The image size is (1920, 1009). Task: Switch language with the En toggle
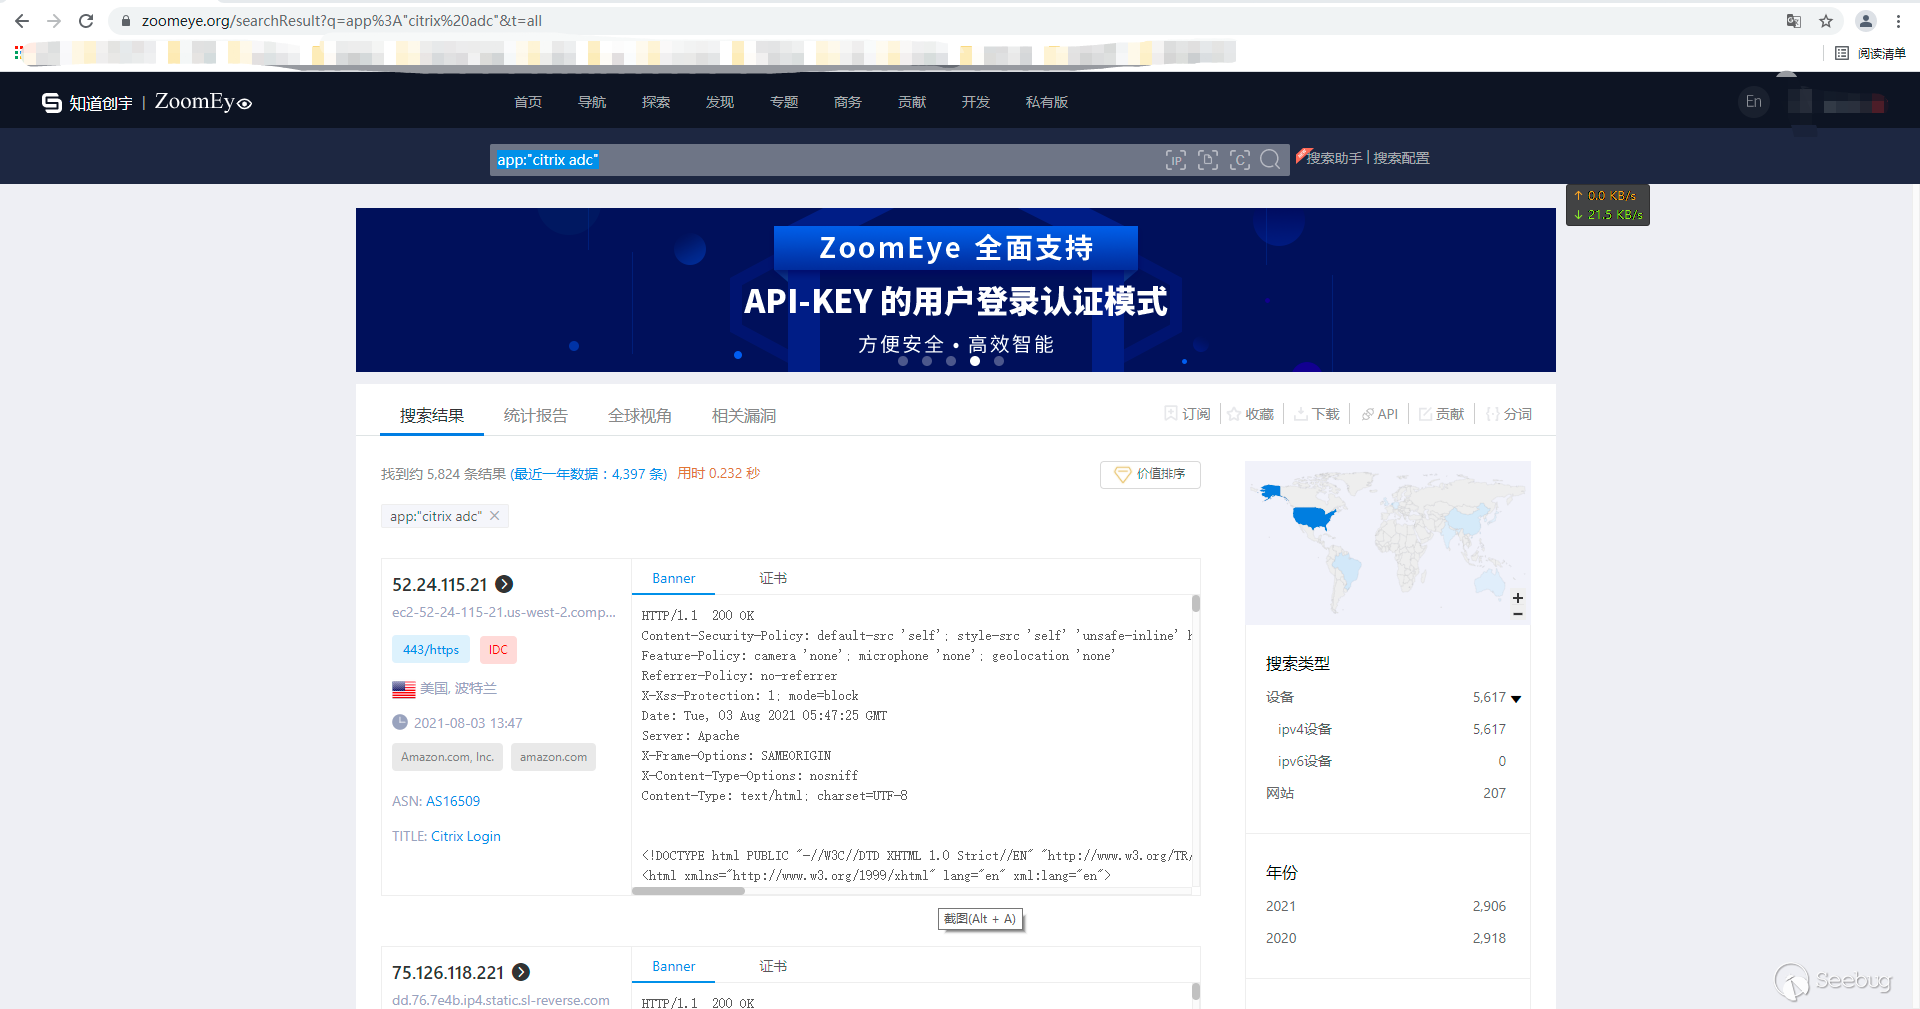1753,102
